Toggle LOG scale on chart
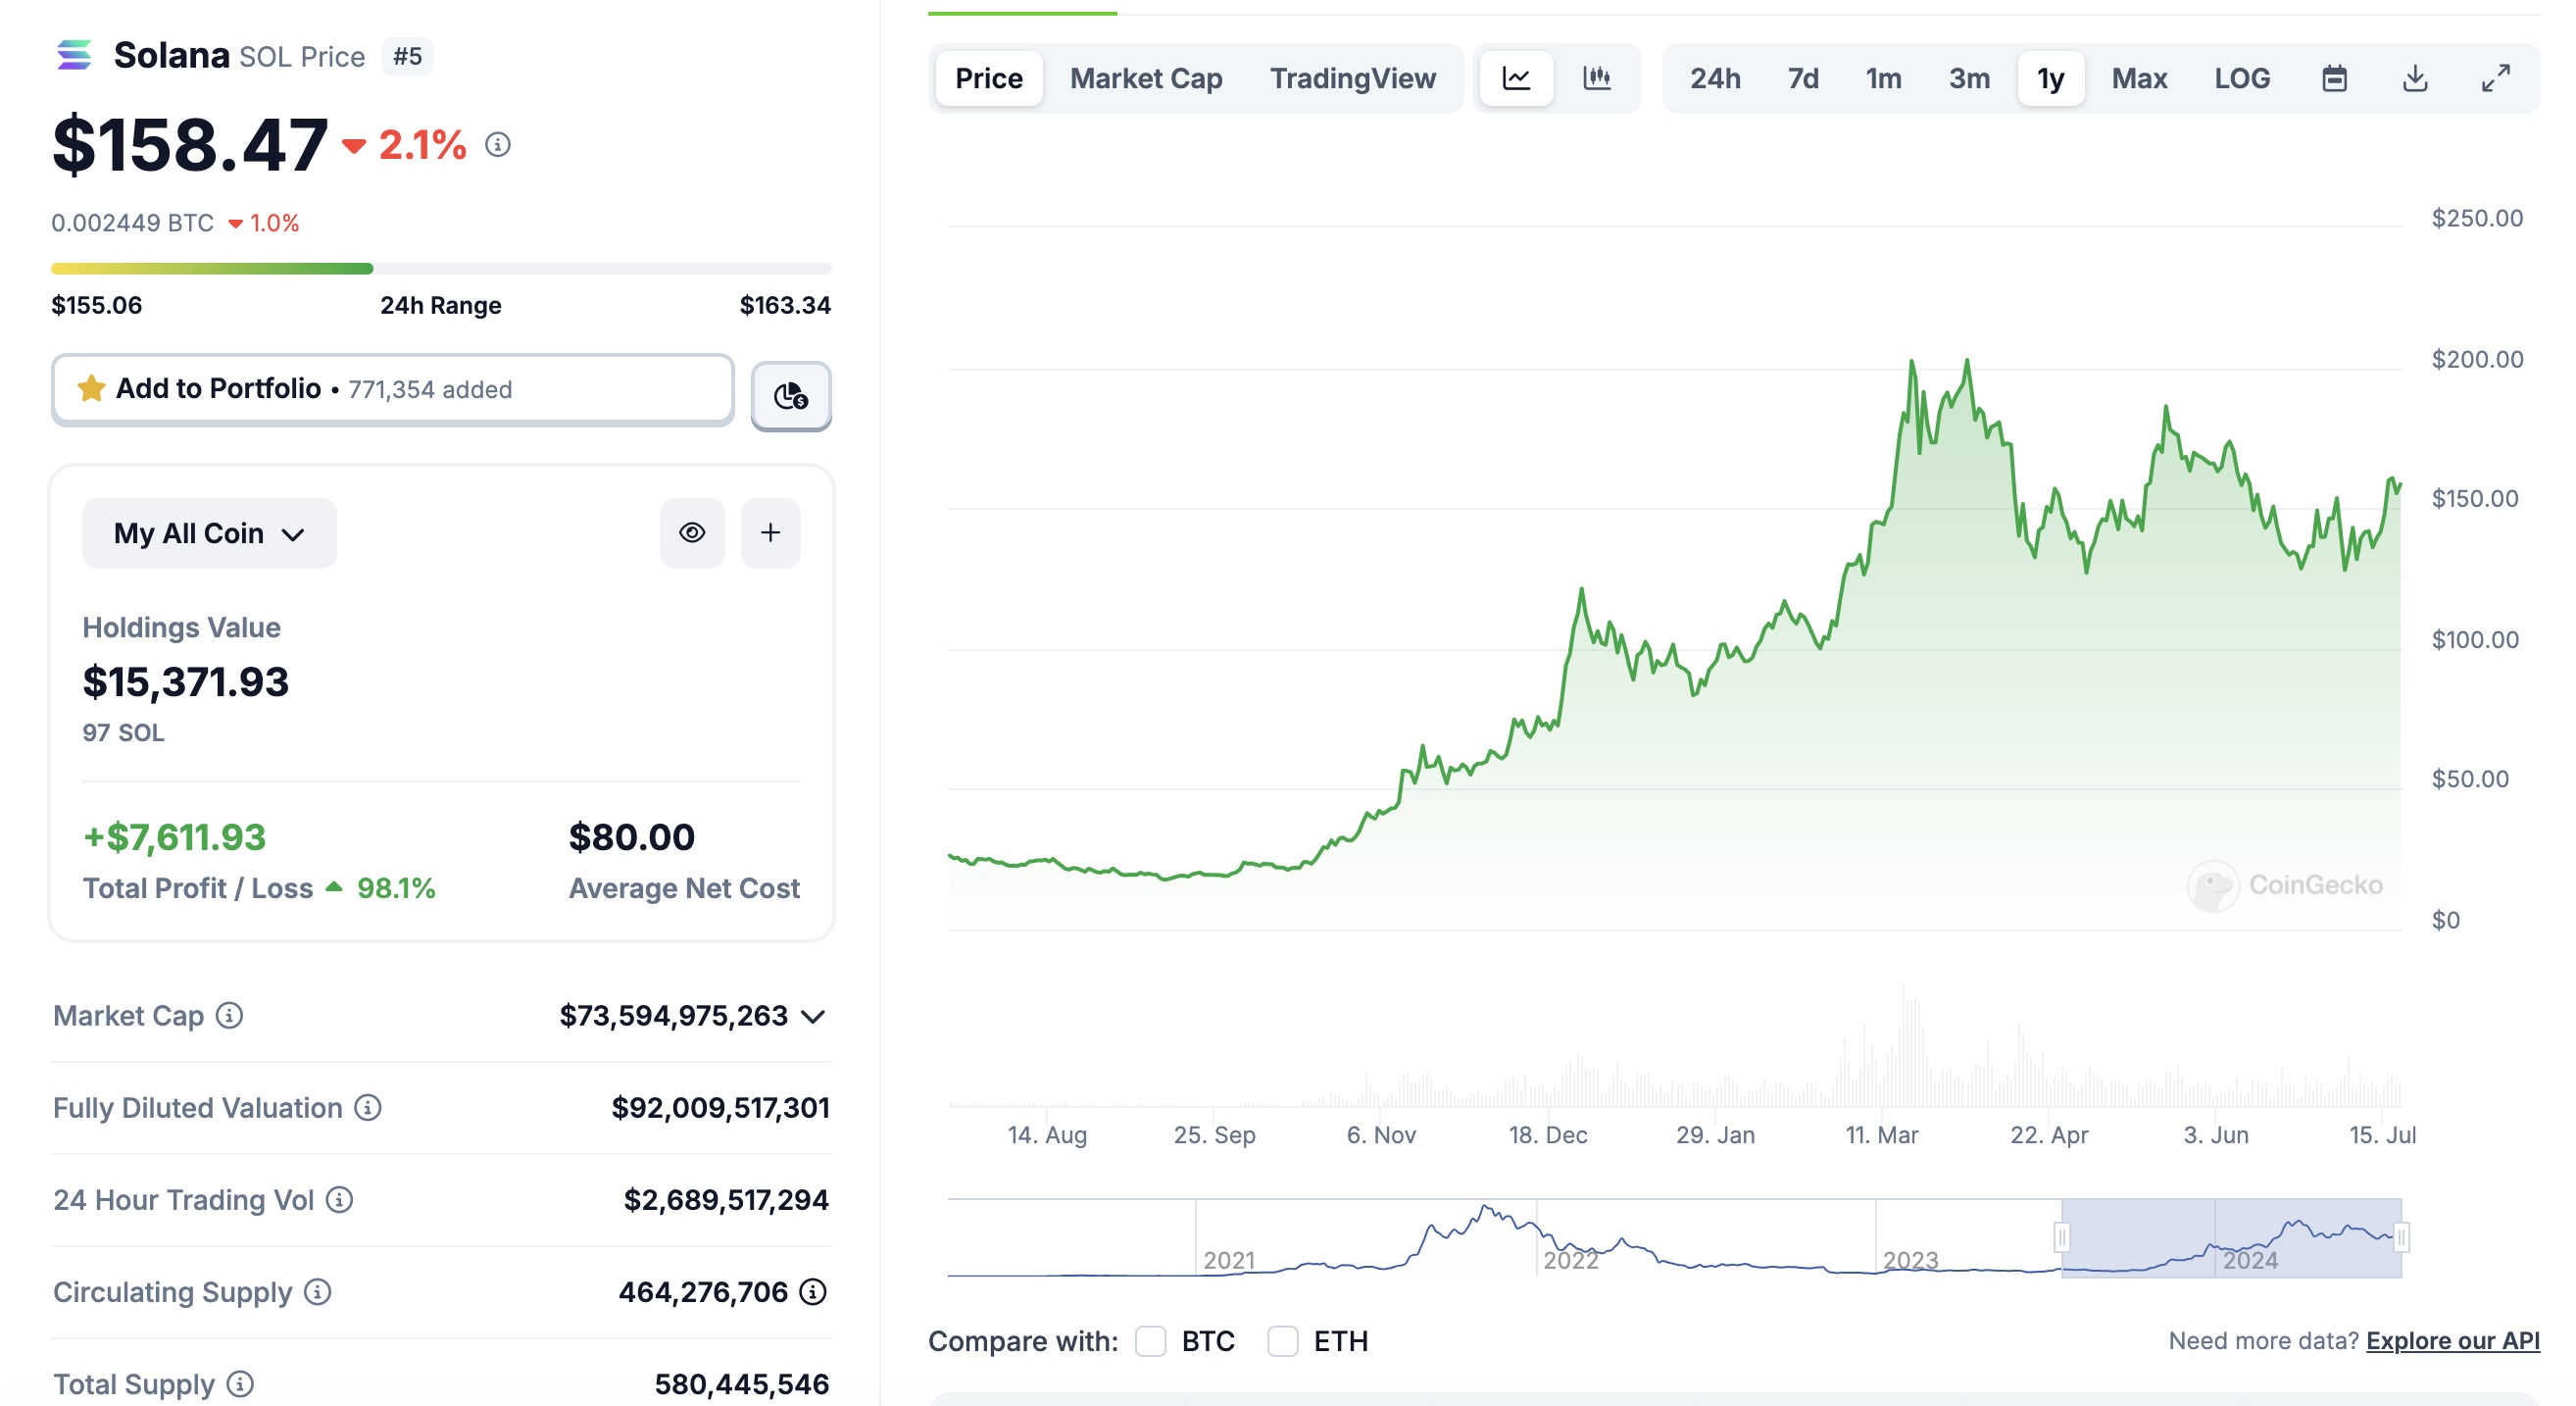The height and width of the screenshot is (1406, 2576). pos(2242,78)
